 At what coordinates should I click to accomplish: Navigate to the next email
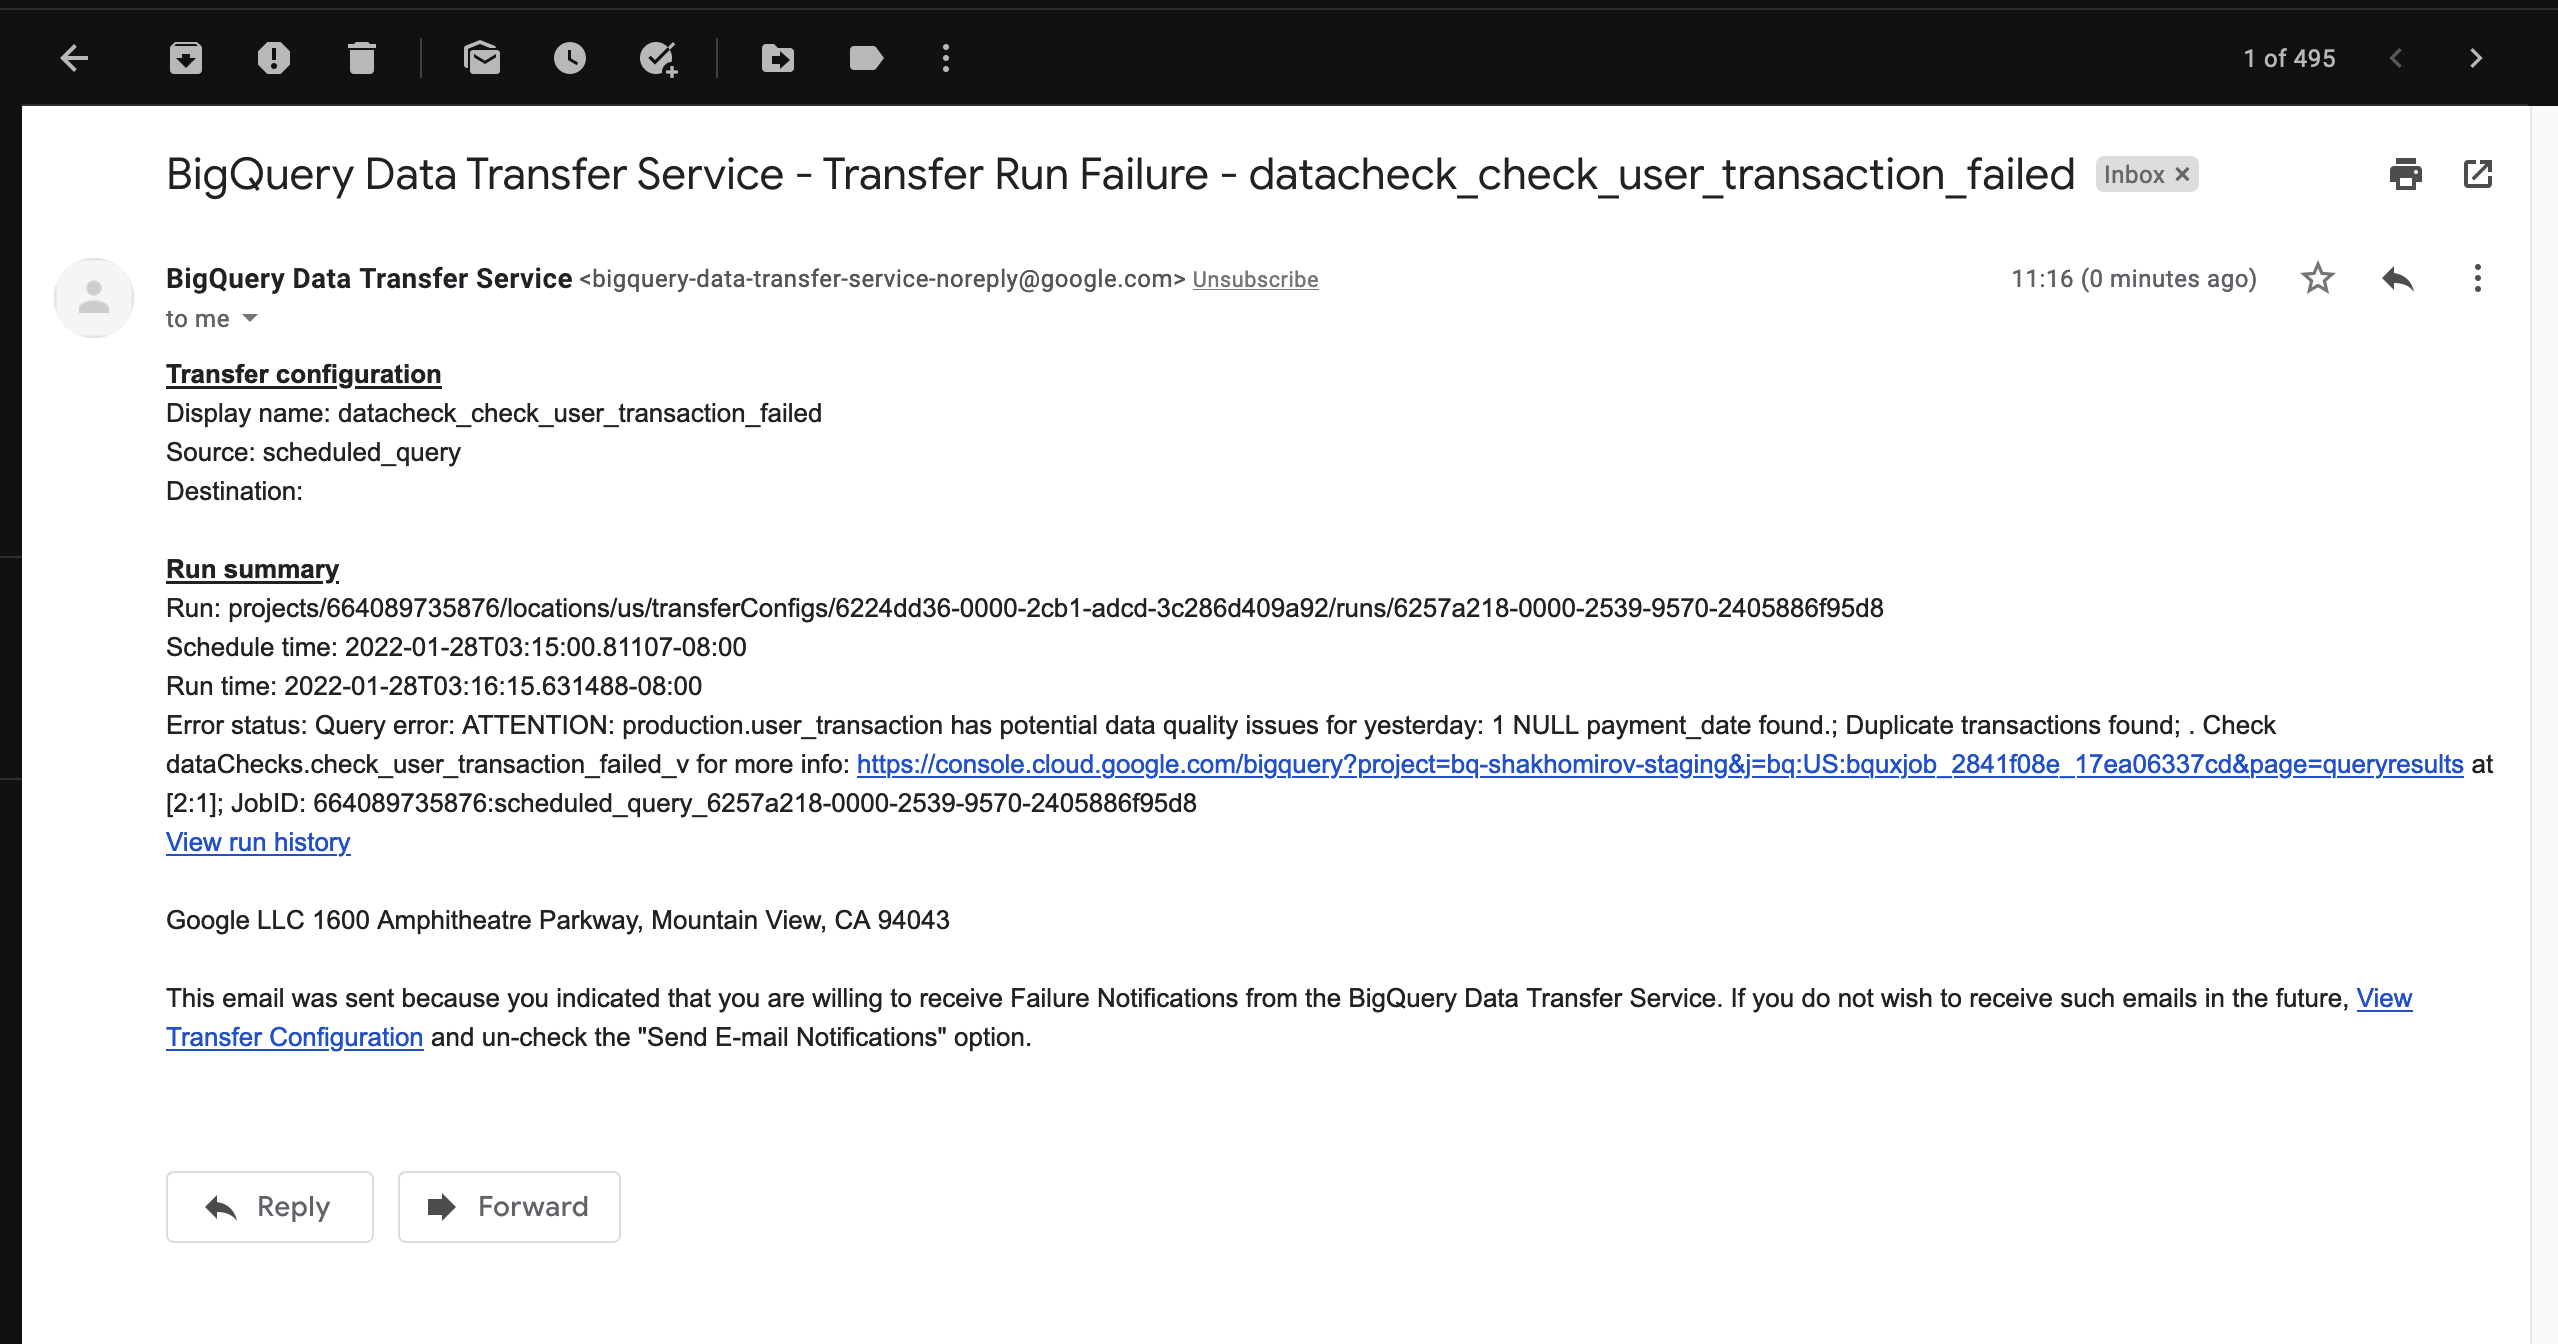tap(2478, 57)
